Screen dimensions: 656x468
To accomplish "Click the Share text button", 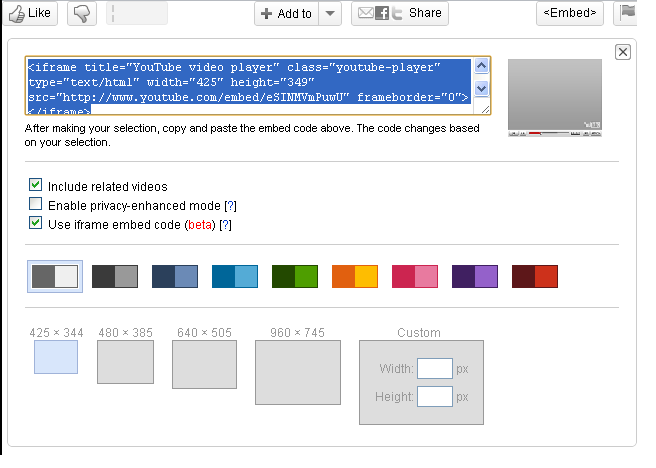I will tap(425, 13).
